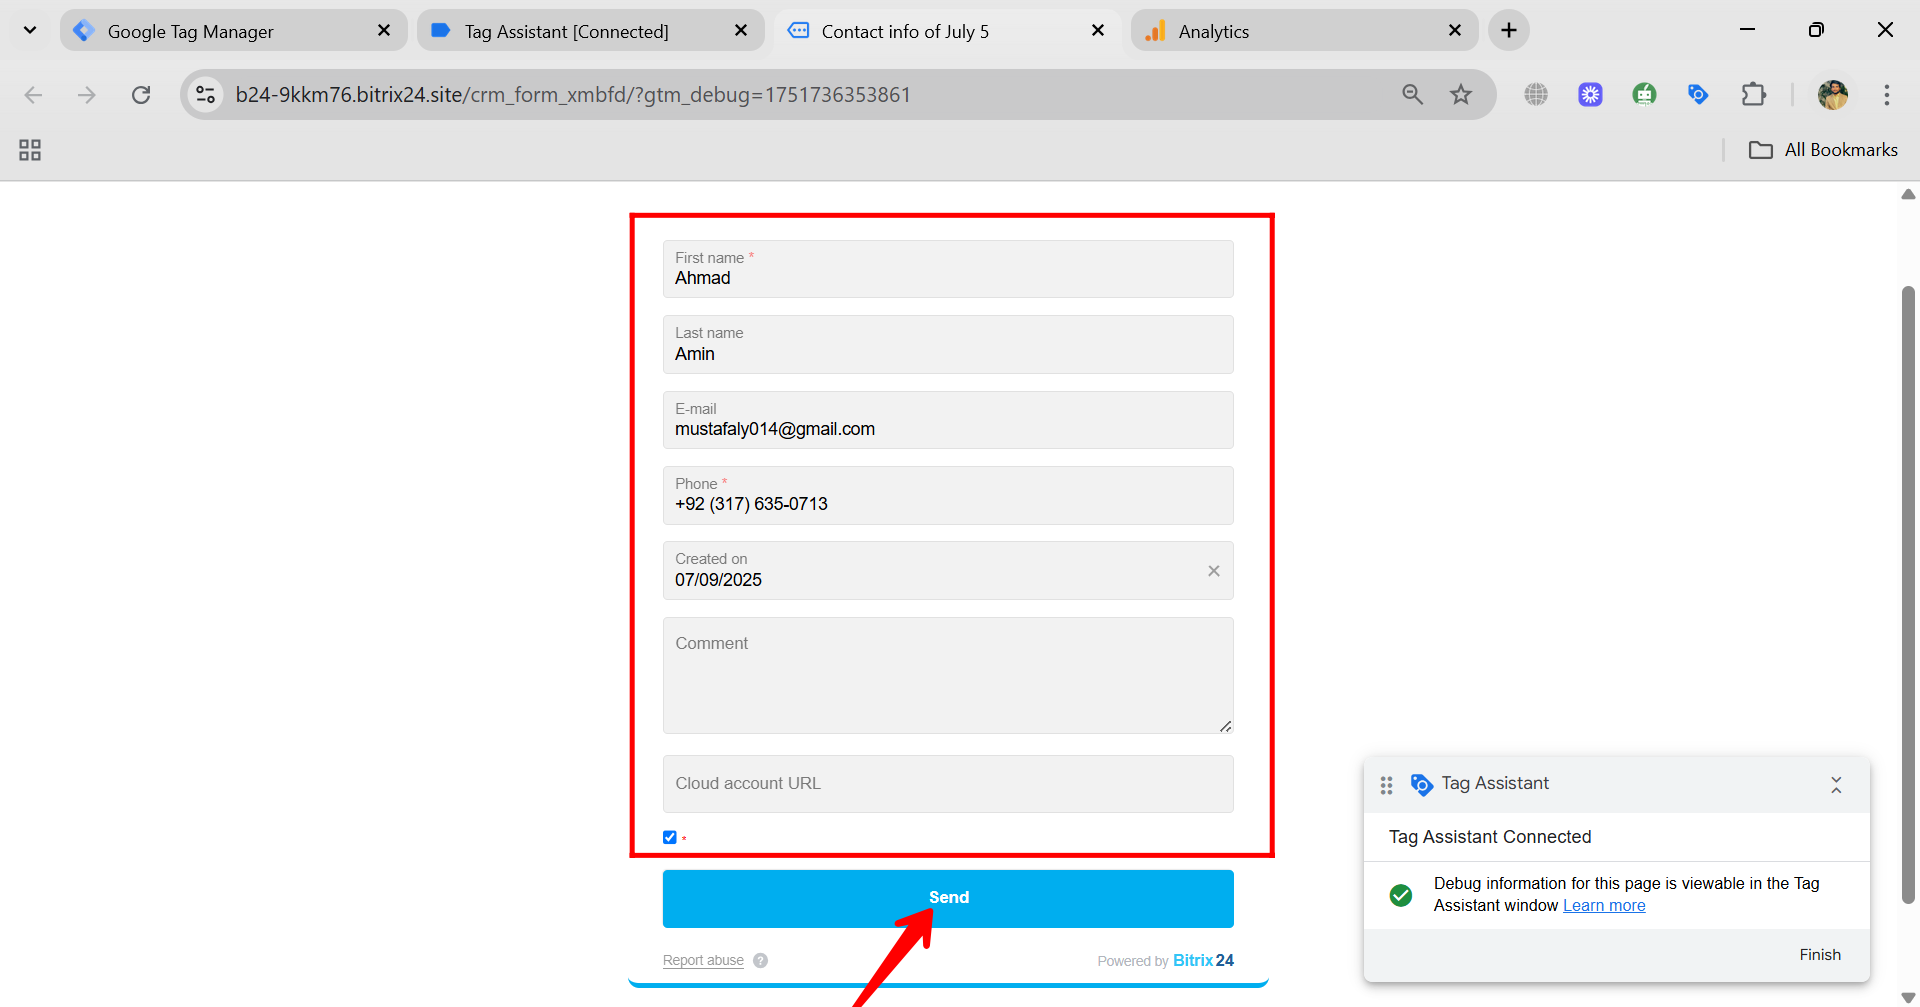Screen dimensions: 1920x1007
Task: Open the All Bookmarks folder
Action: pyautogui.click(x=1823, y=150)
